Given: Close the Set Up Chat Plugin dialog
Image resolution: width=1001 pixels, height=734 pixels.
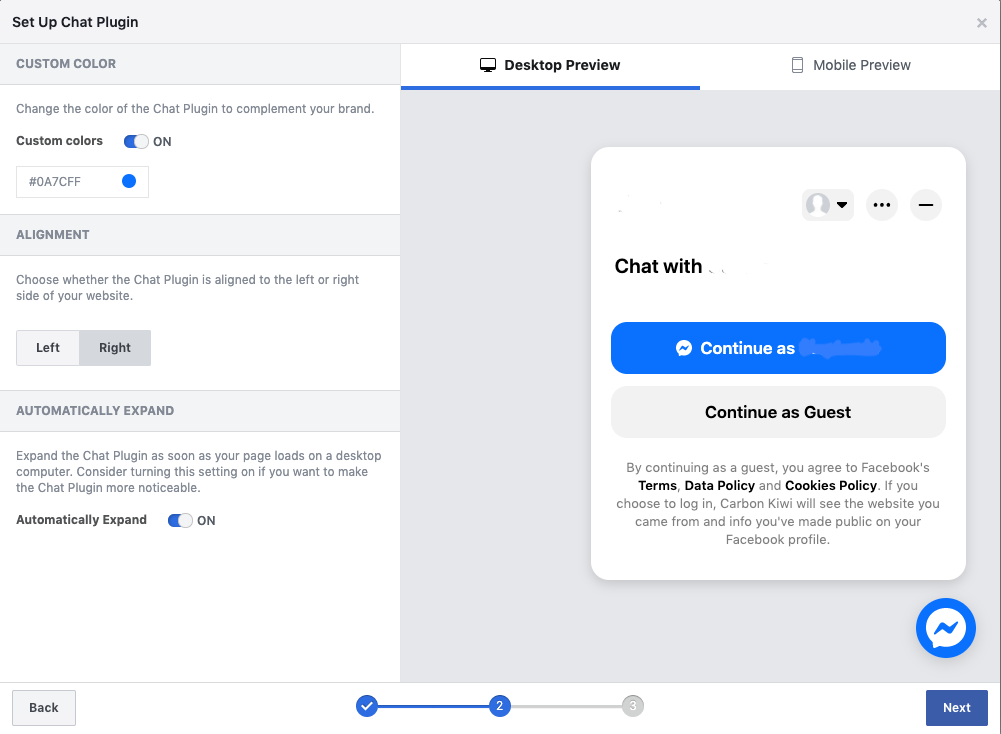Looking at the screenshot, I should click(982, 23).
